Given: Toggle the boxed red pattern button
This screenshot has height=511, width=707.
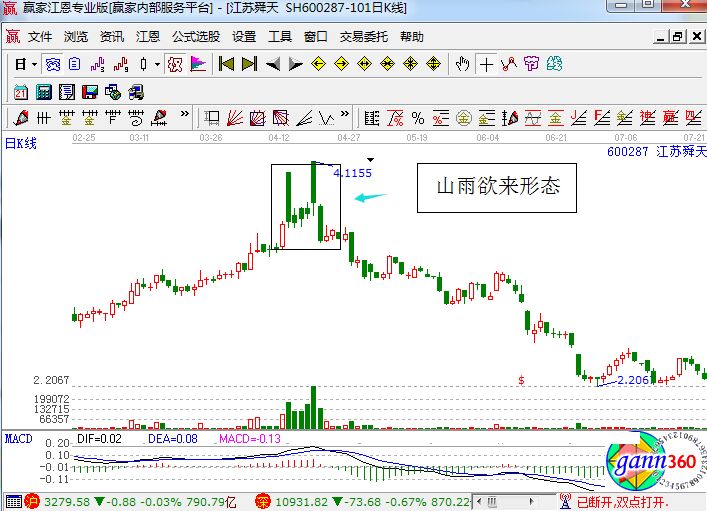Looking at the screenshot, I should click(175, 65).
